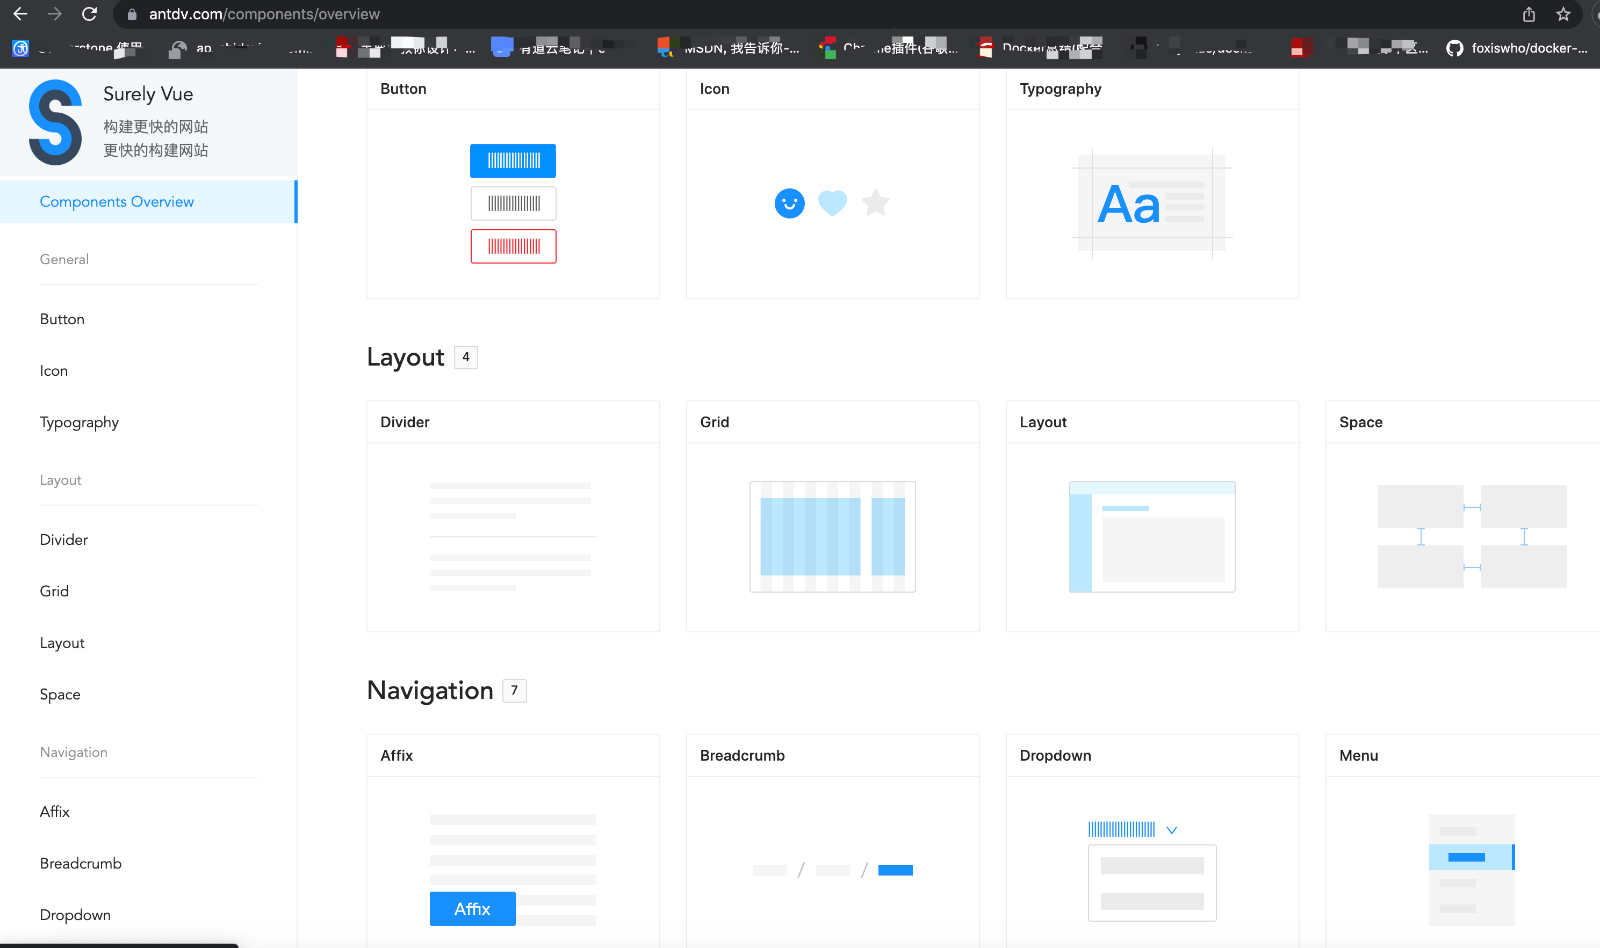The width and height of the screenshot is (1600, 948).
Task: Click the gray star icon in Icon card
Action: pyautogui.click(x=876, y=203)
